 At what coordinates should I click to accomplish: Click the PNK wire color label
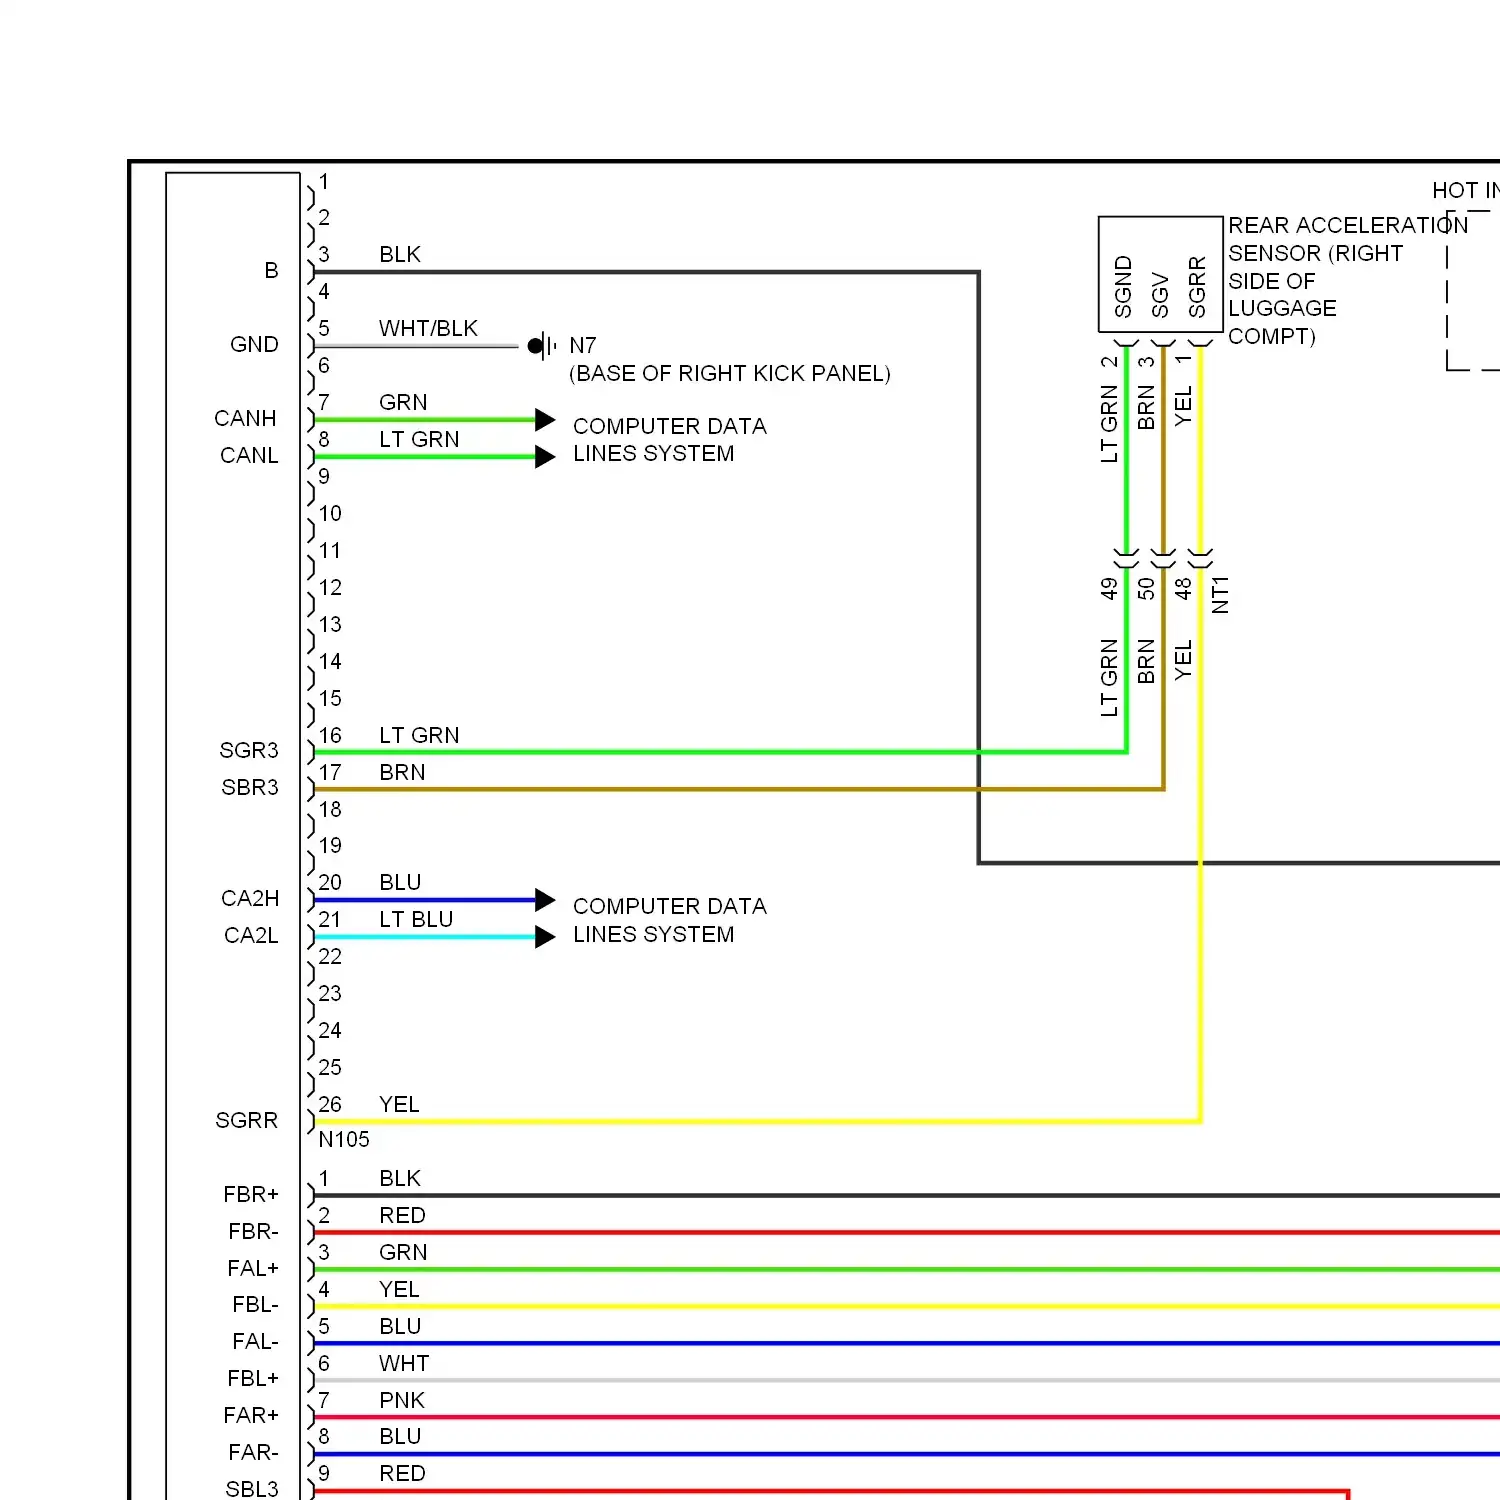coord(402,1401)
